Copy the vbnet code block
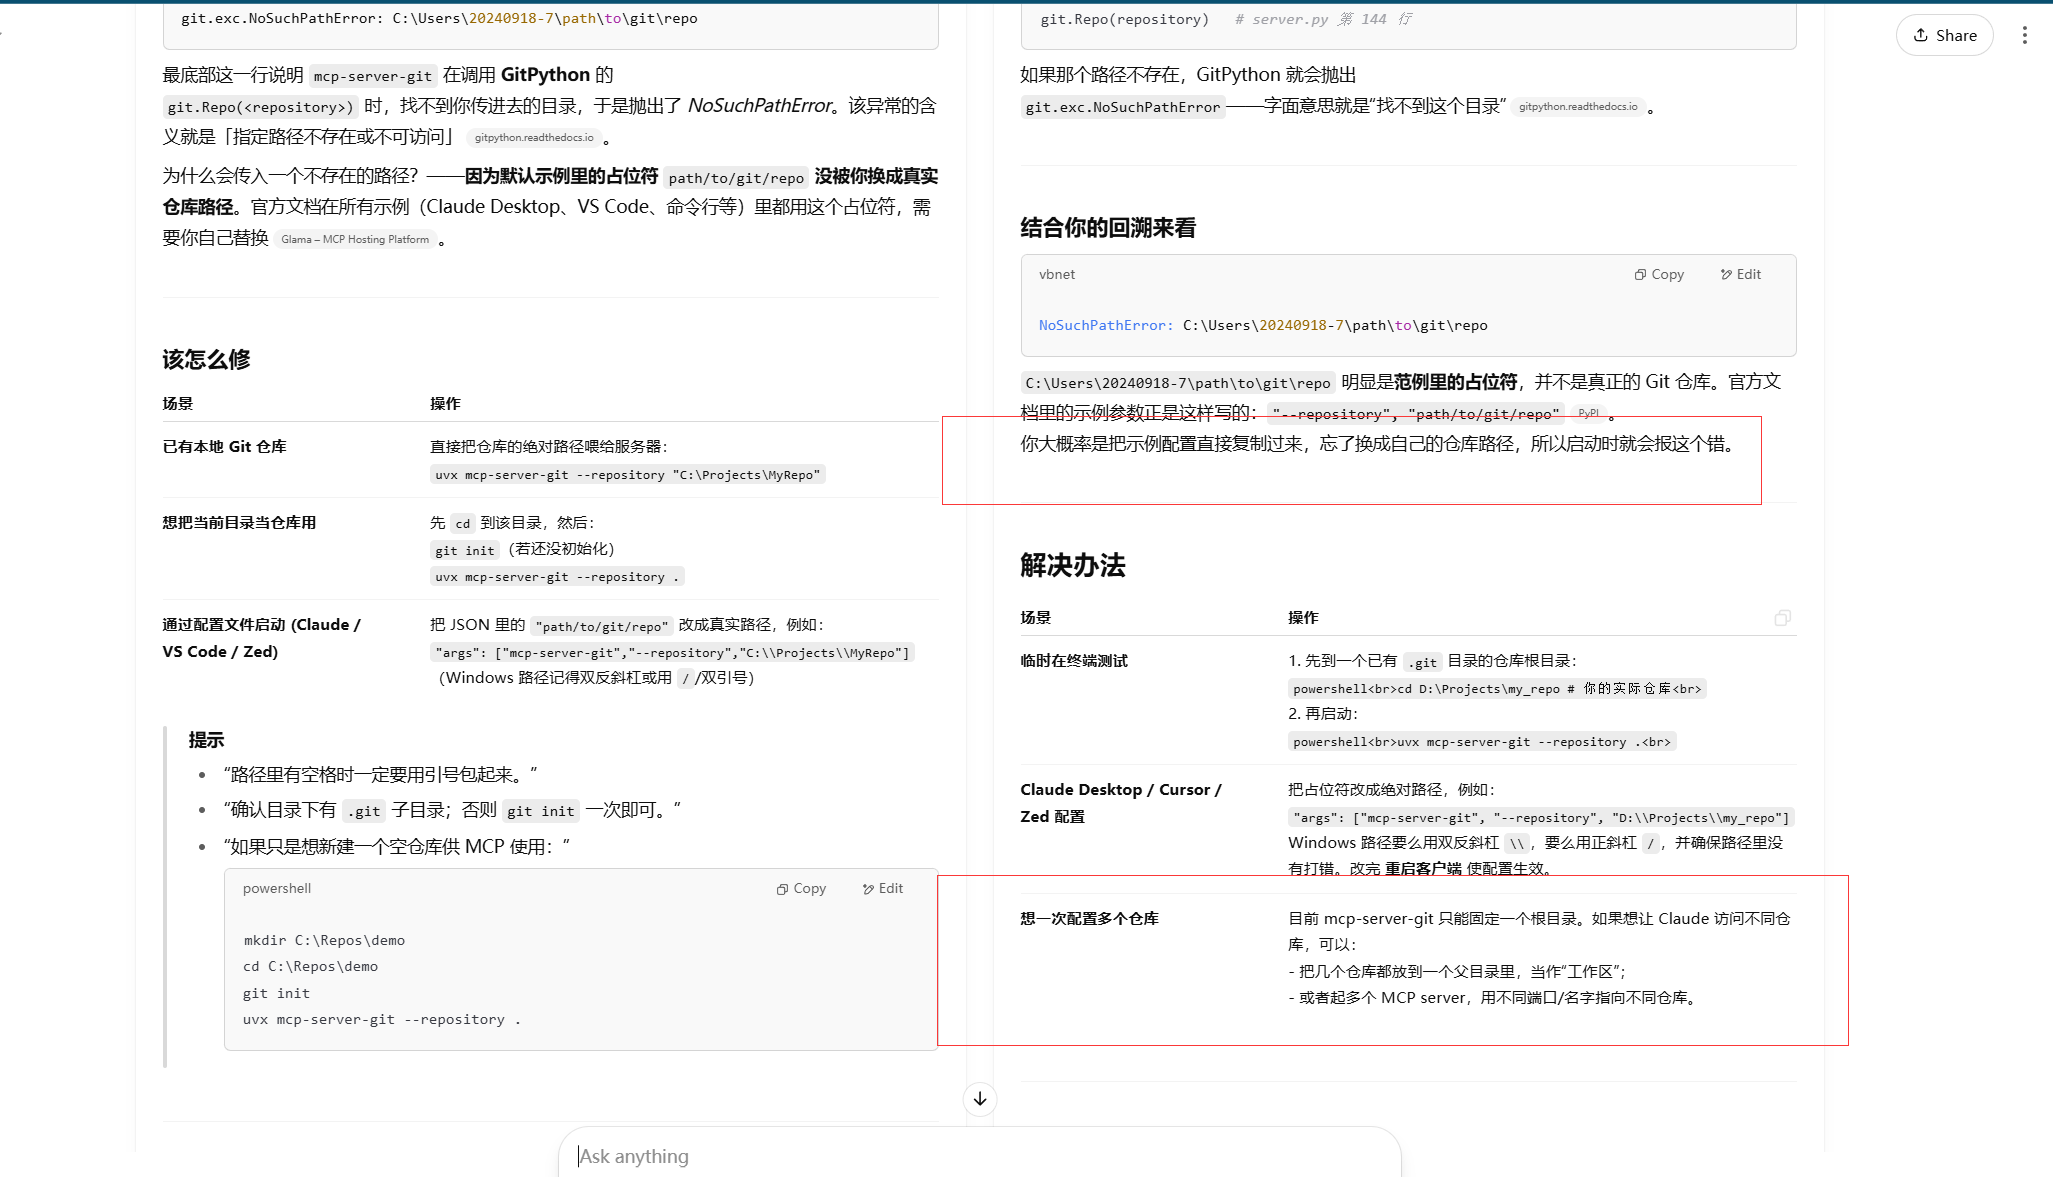 click(1659, 274)
